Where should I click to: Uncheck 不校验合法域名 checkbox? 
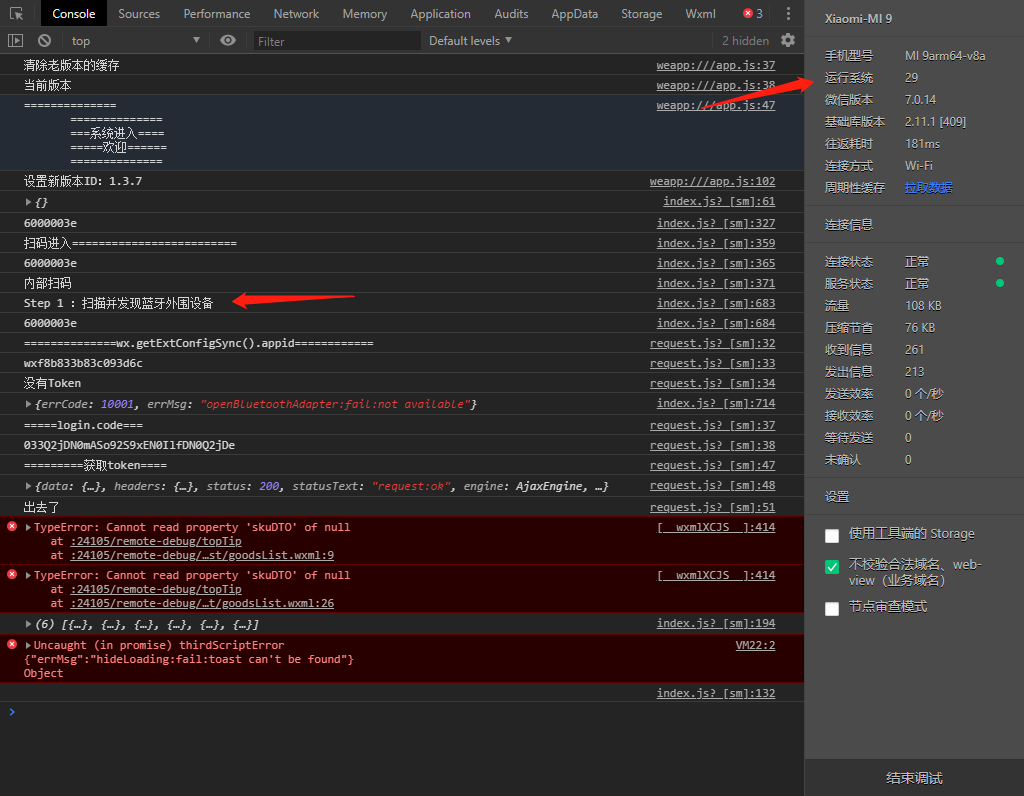(x=832, y=567)
